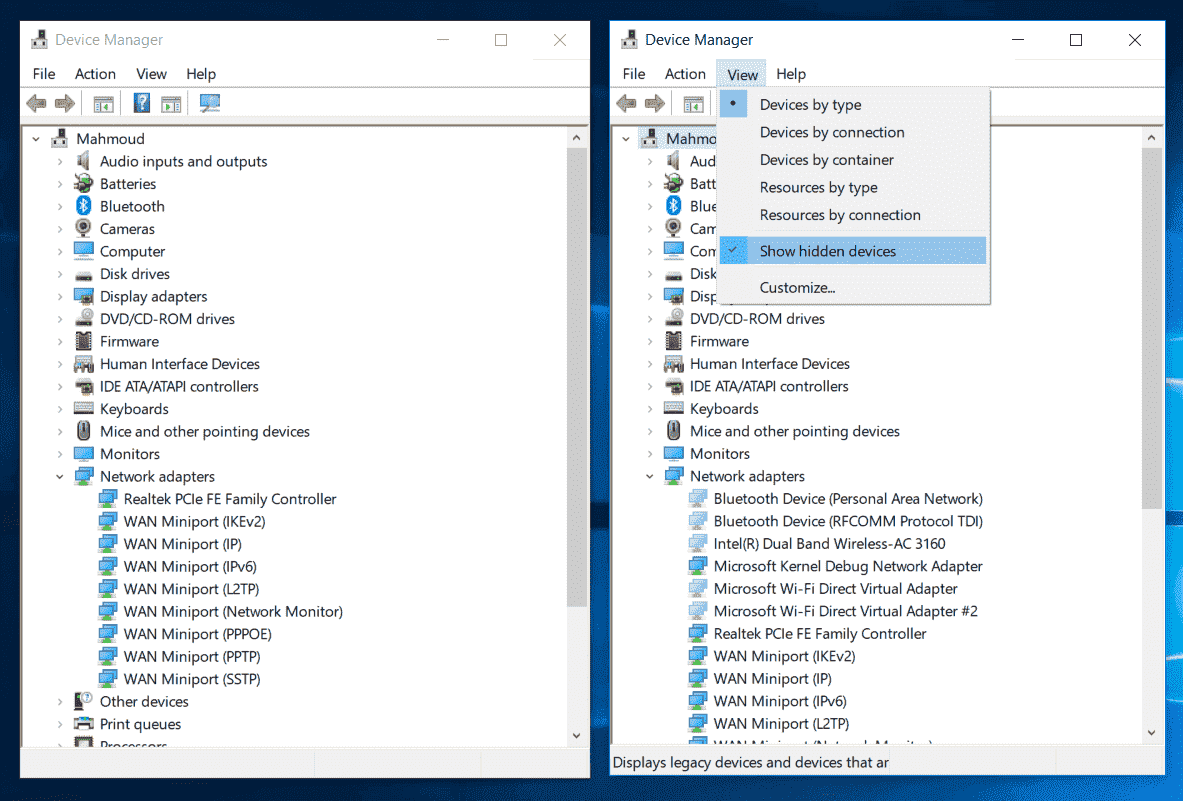1183x801 pixels.
Task: Select the Monitors icon in right window
Action: (x=674, y=453)
